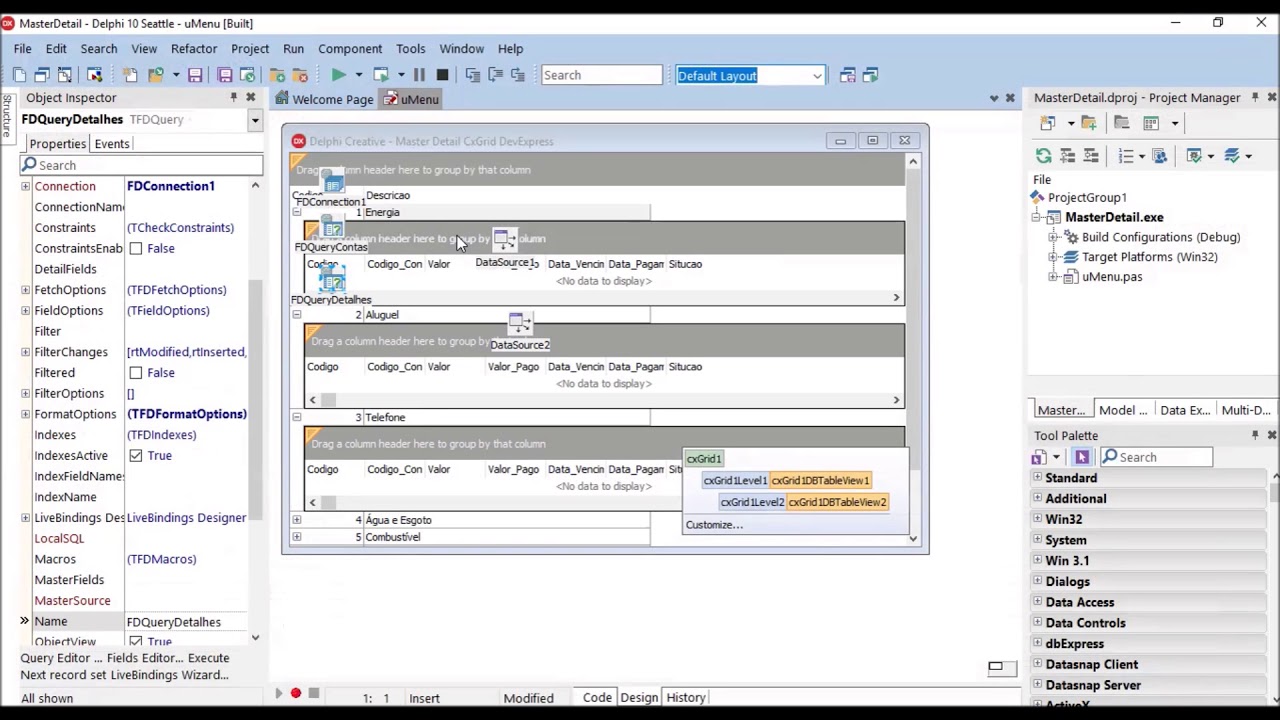Viewport: 1280px width, 720px height.
Task: Open uMenu.pas in Project Manager
Action: click(1111, 277)
